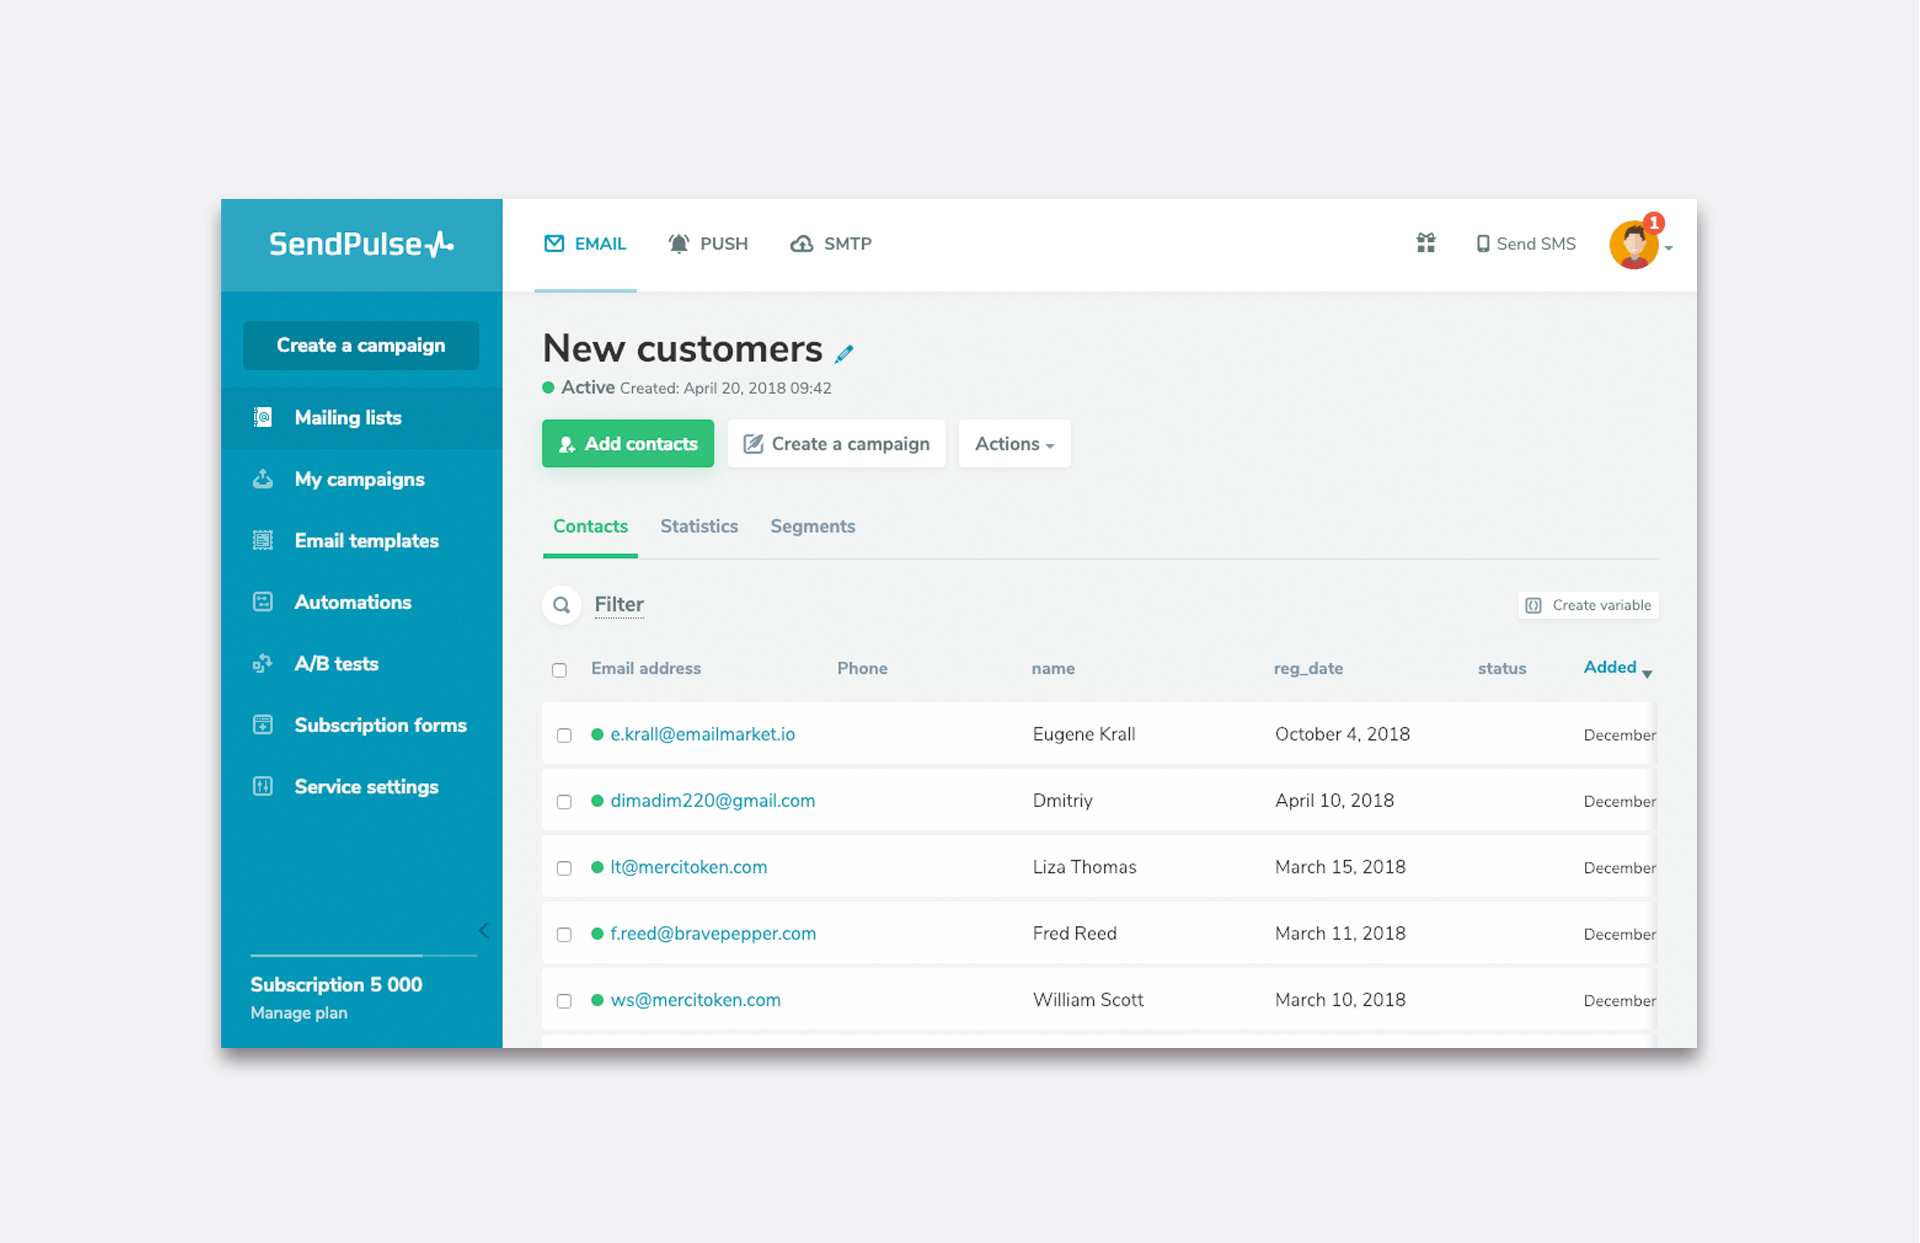Click the Subscription forms sidebar icon
The height and width of the screenshot is (1243, 1920).
263,725
